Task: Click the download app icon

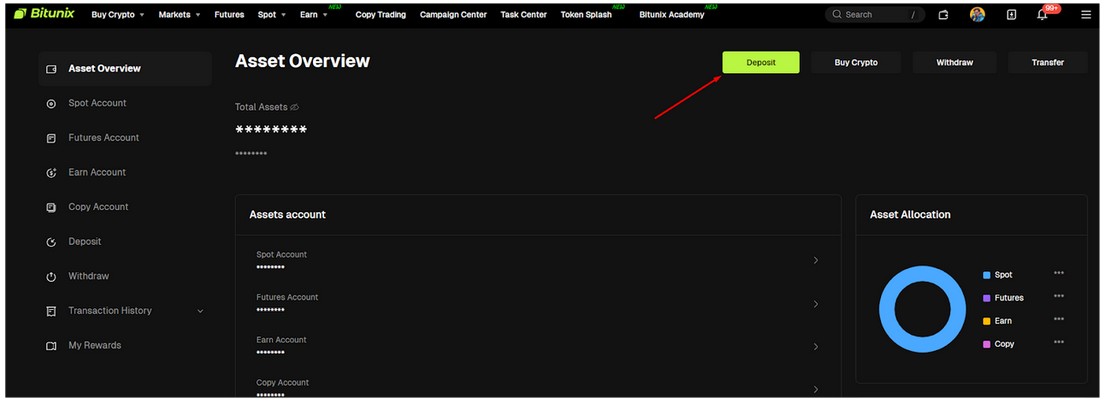Action: click(x=1011, y=15)
